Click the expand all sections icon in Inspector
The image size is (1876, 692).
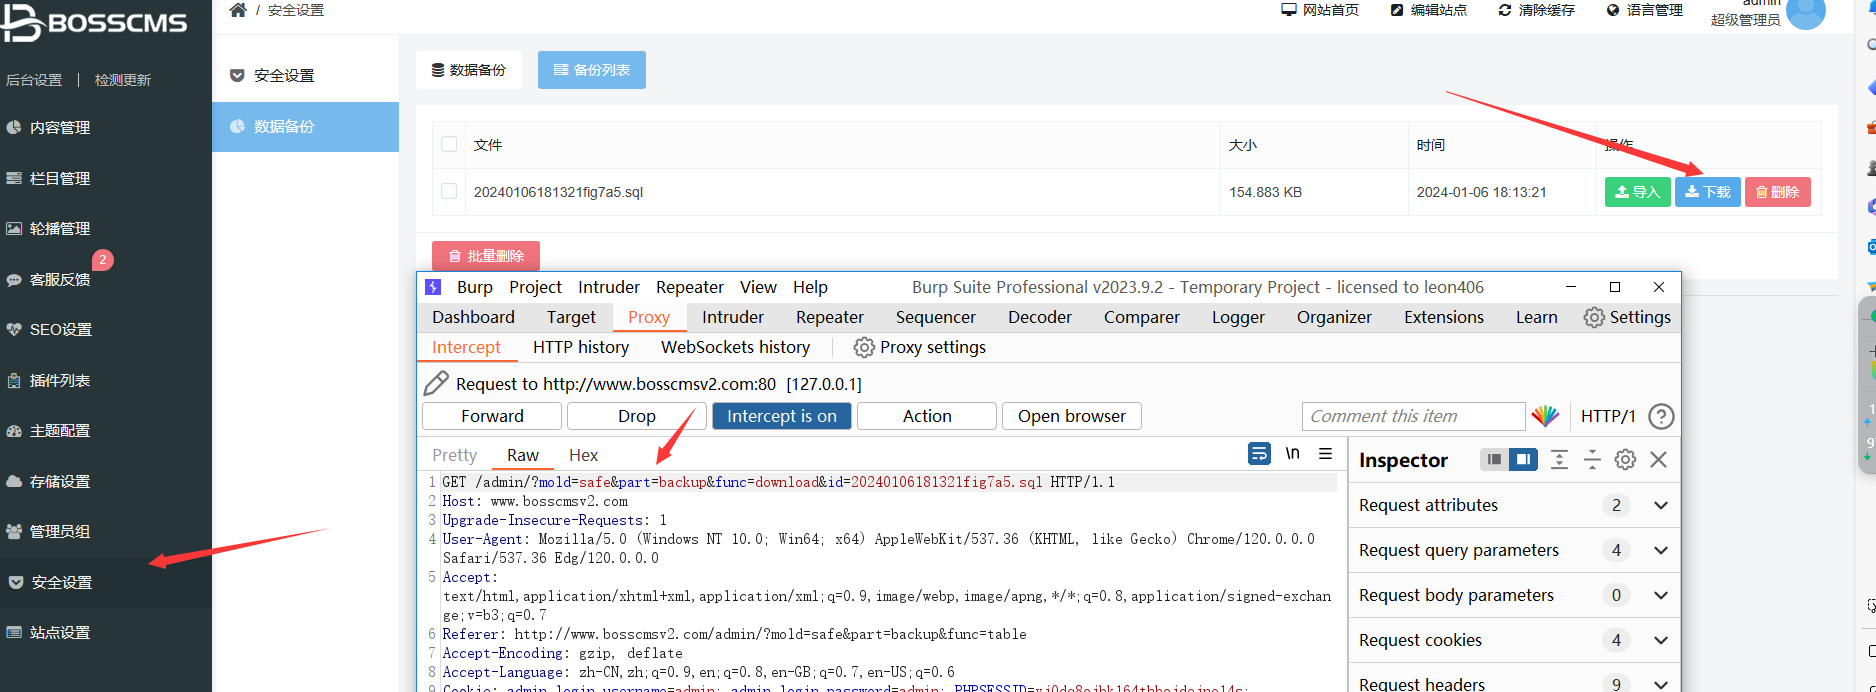click(1559, 460)
